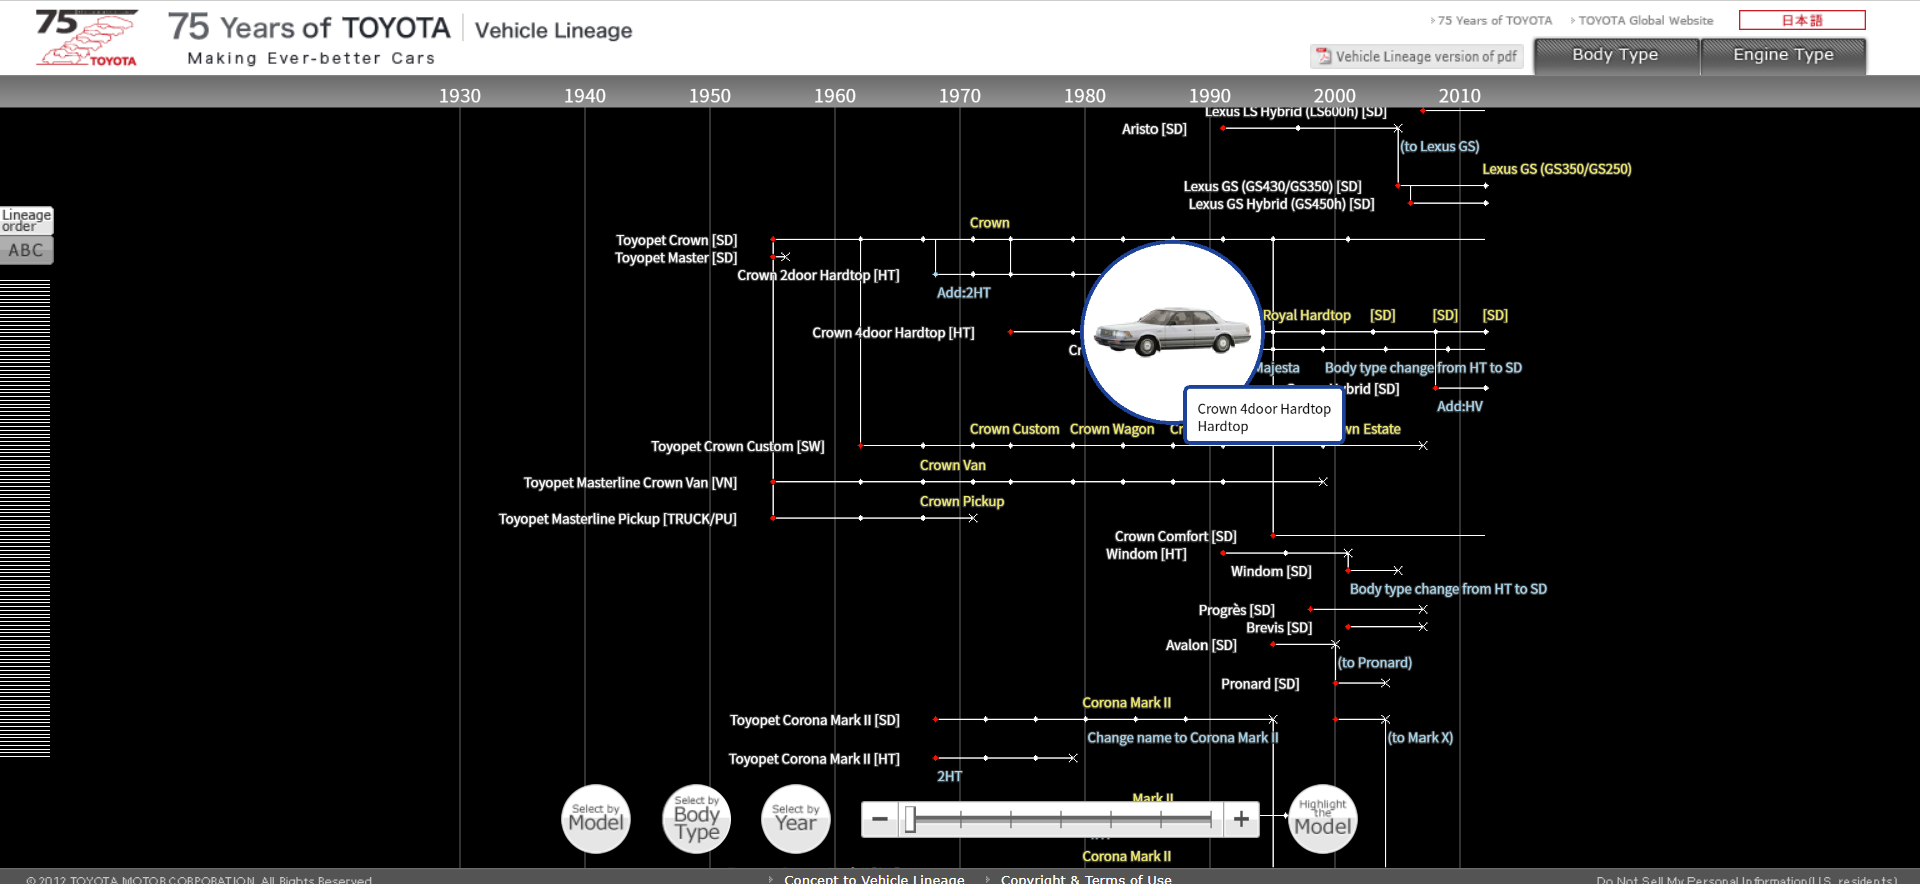This screenshot has width=1920, height=884.
Task: Switch to the Body Type tab
Action: 1615,56
